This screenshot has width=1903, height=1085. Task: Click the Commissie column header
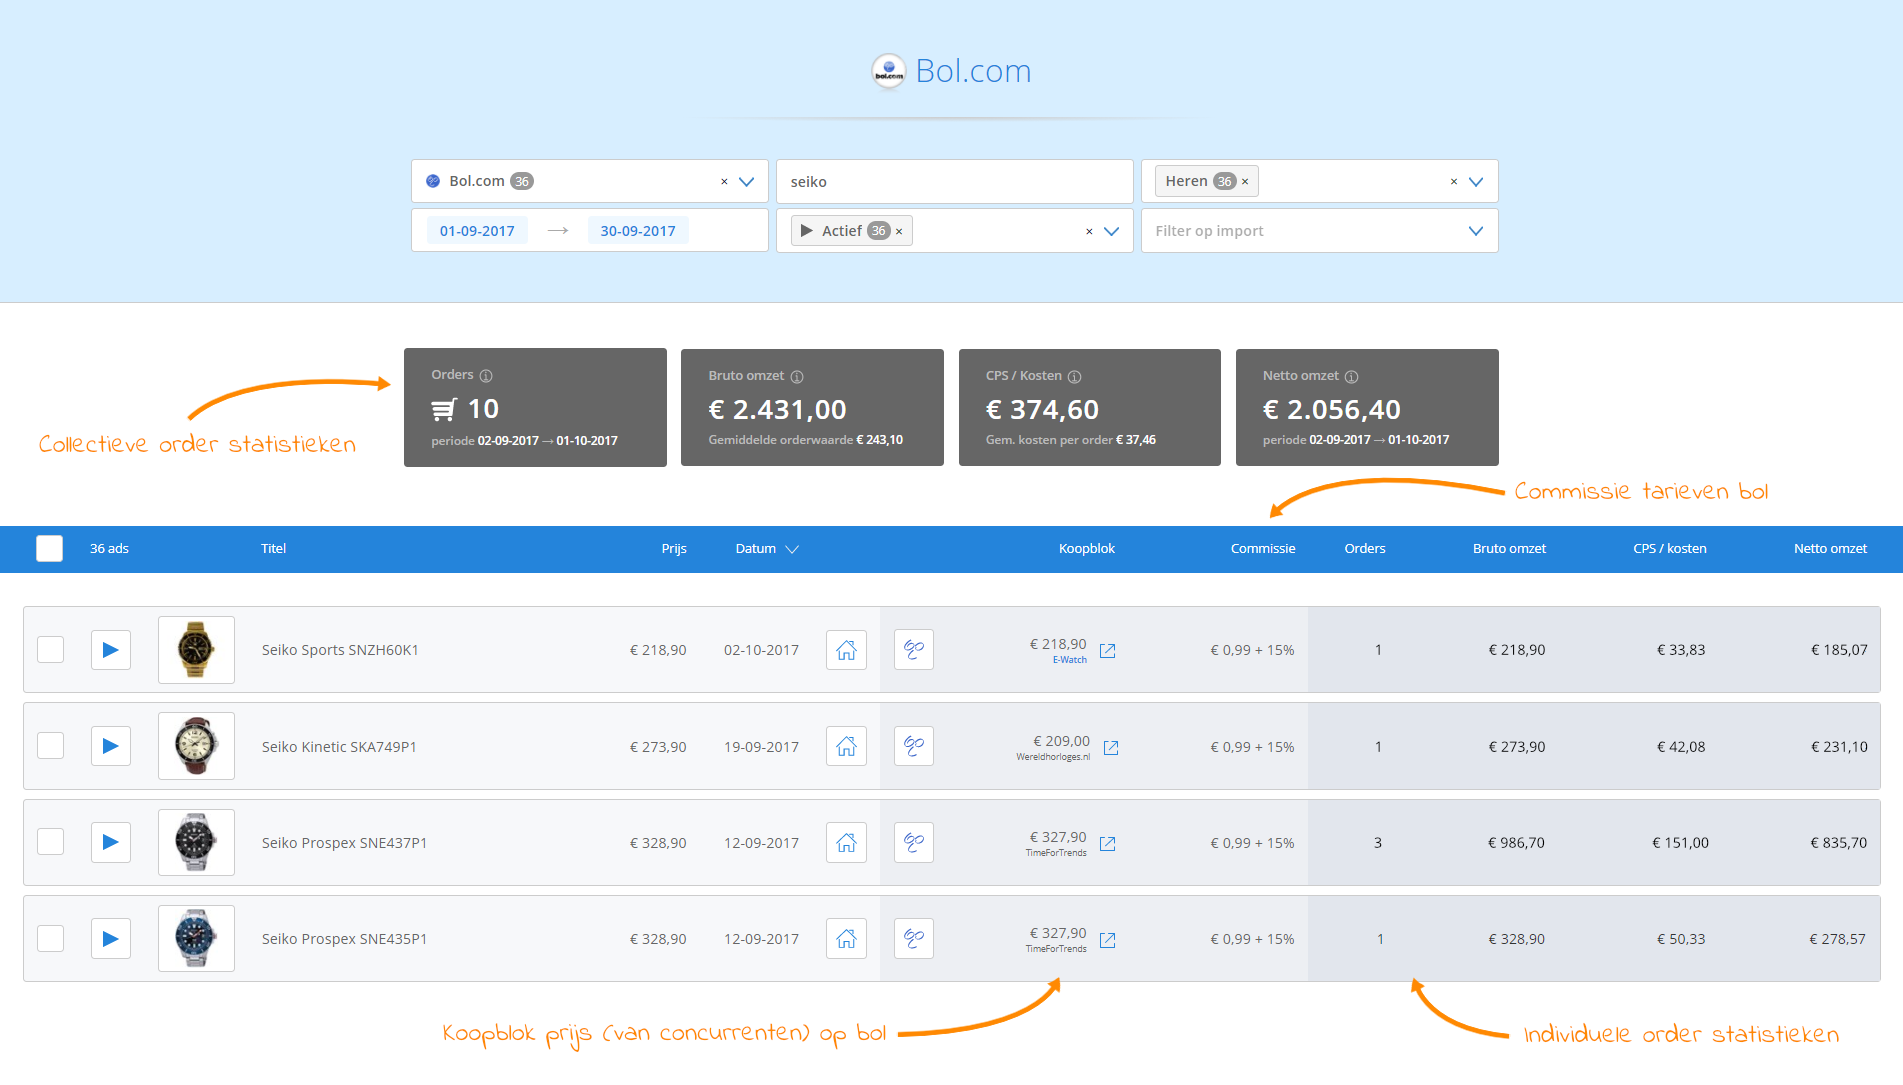pyautogui.click(x=1263, y=548)
